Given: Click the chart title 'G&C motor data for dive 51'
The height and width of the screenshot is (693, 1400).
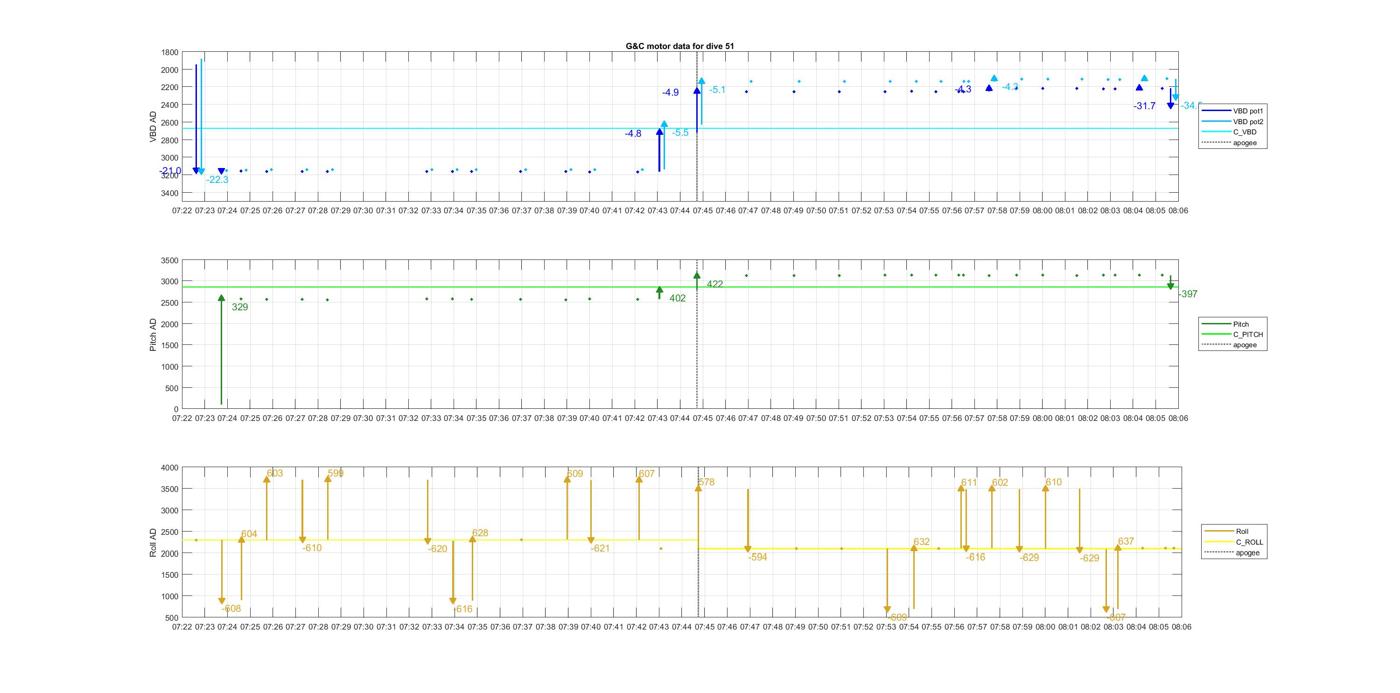Looking at the screenshot, I should pos(680,46).
